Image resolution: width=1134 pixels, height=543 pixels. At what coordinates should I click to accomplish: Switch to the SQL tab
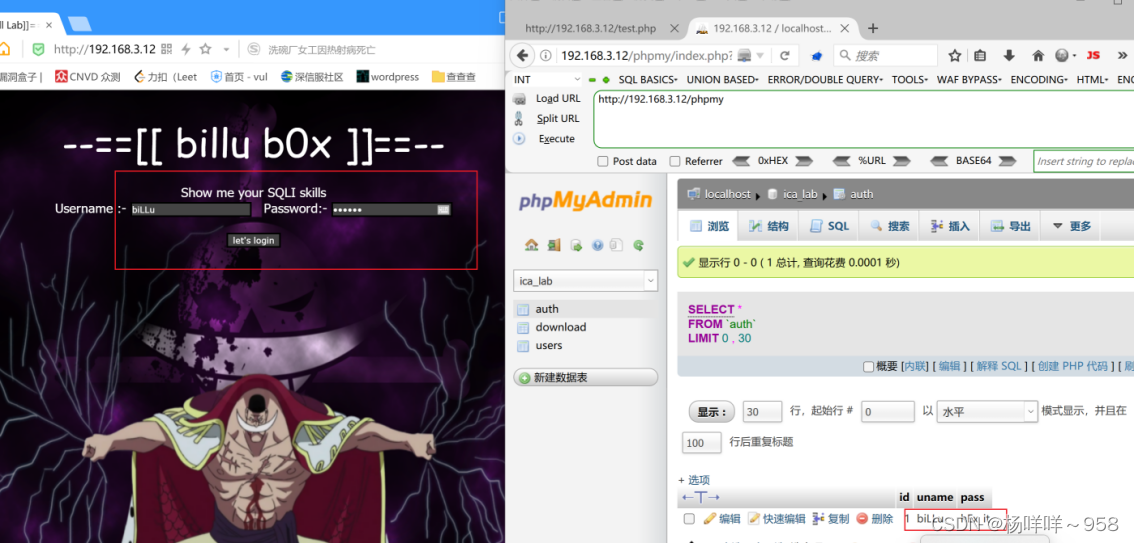coord(829,226)
